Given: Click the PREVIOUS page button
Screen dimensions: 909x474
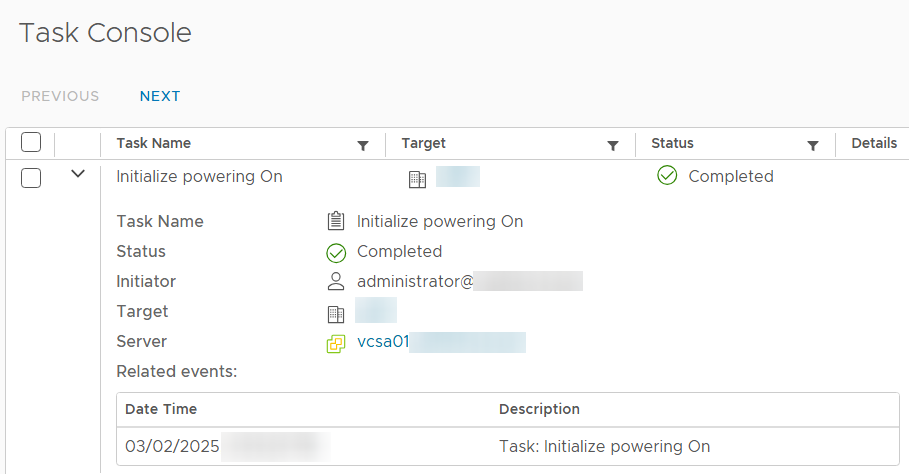Looking at the screenshot, I should [60, 96].
